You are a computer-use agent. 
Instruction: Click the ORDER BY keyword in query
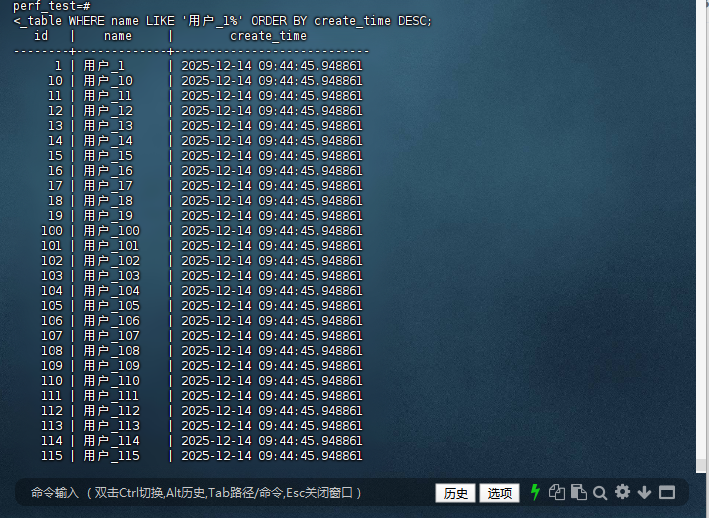[x=279, y=21]
